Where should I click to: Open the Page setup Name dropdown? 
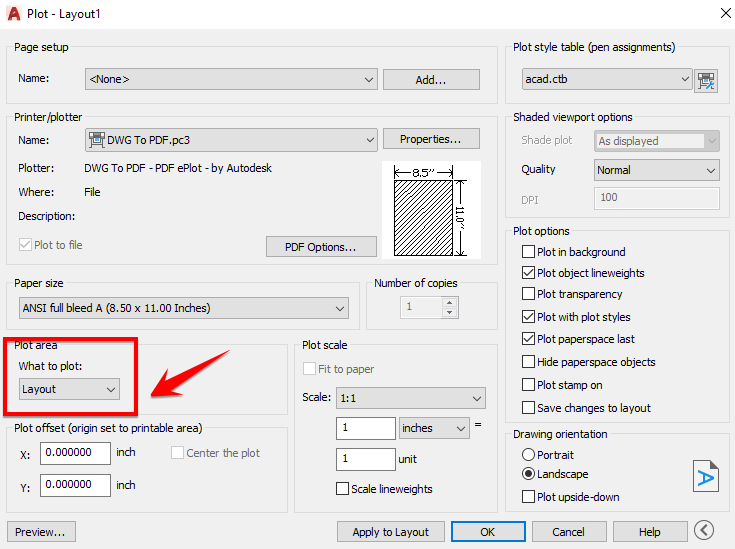click(x=231, y=79)
